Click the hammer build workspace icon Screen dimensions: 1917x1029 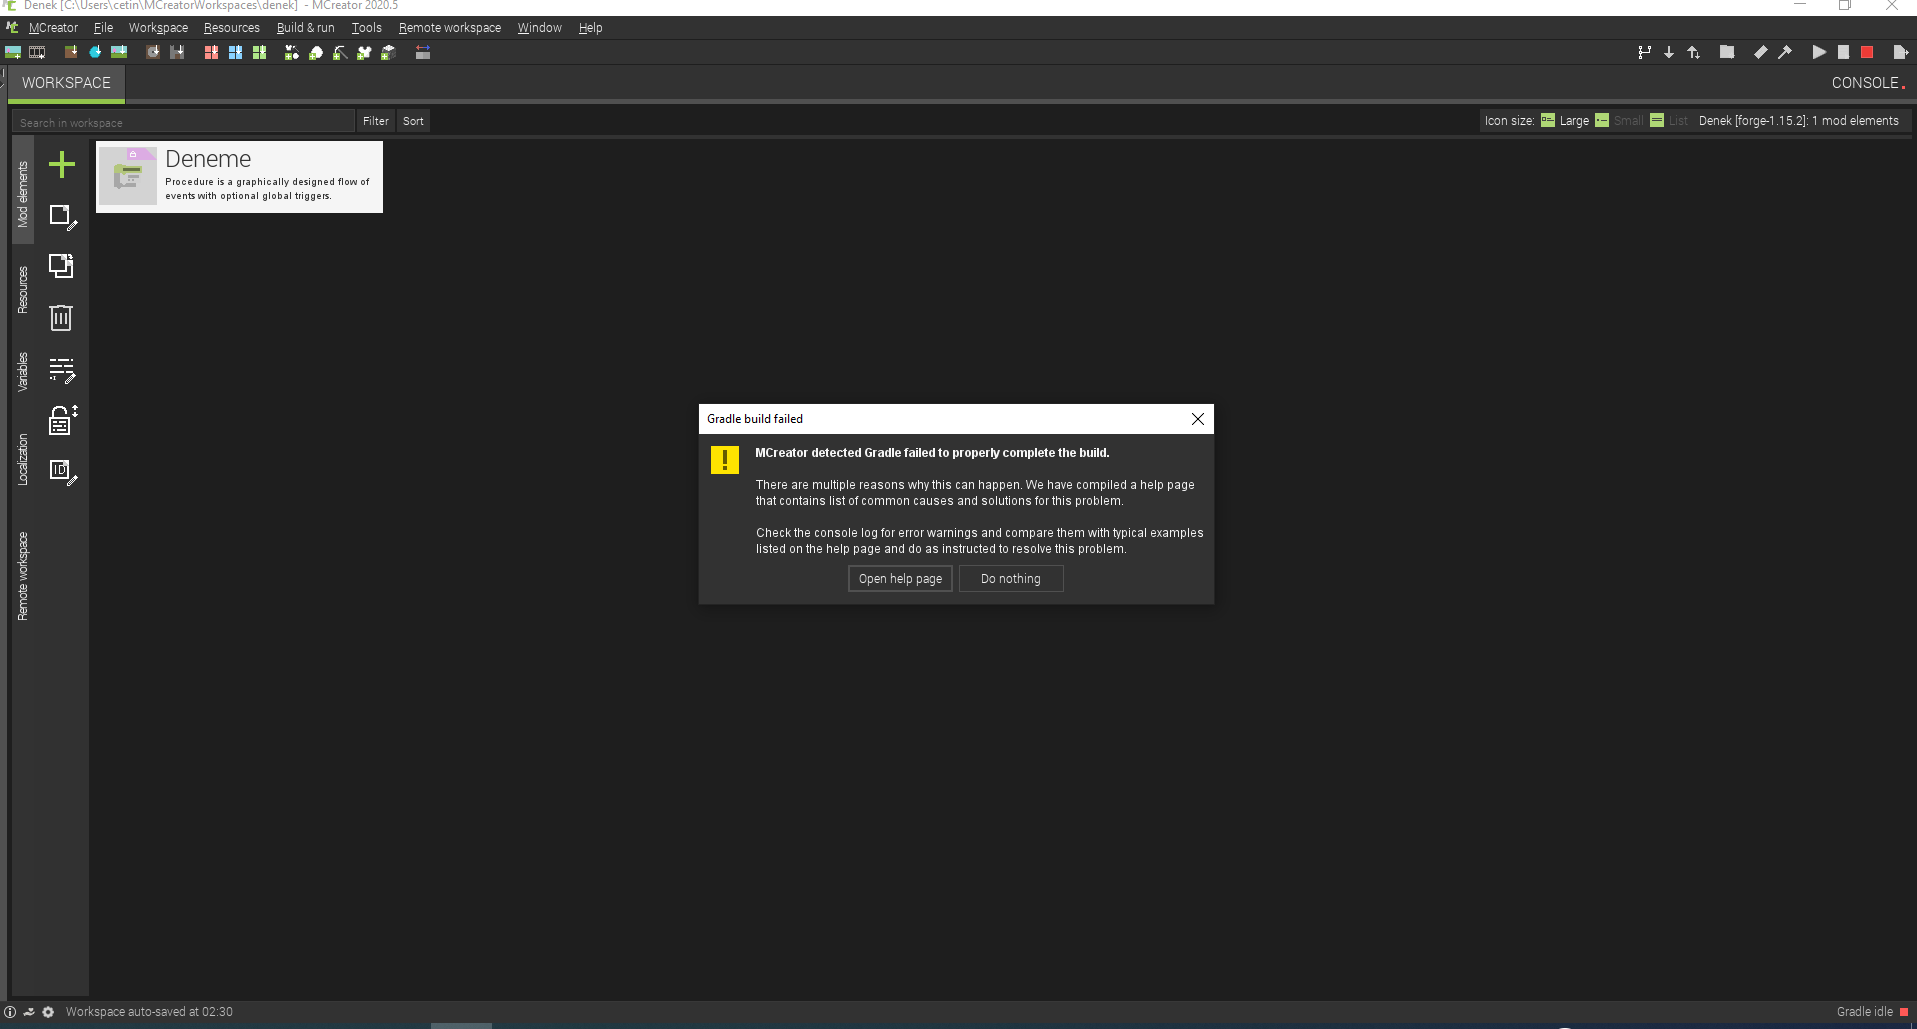click(1785, 53)
